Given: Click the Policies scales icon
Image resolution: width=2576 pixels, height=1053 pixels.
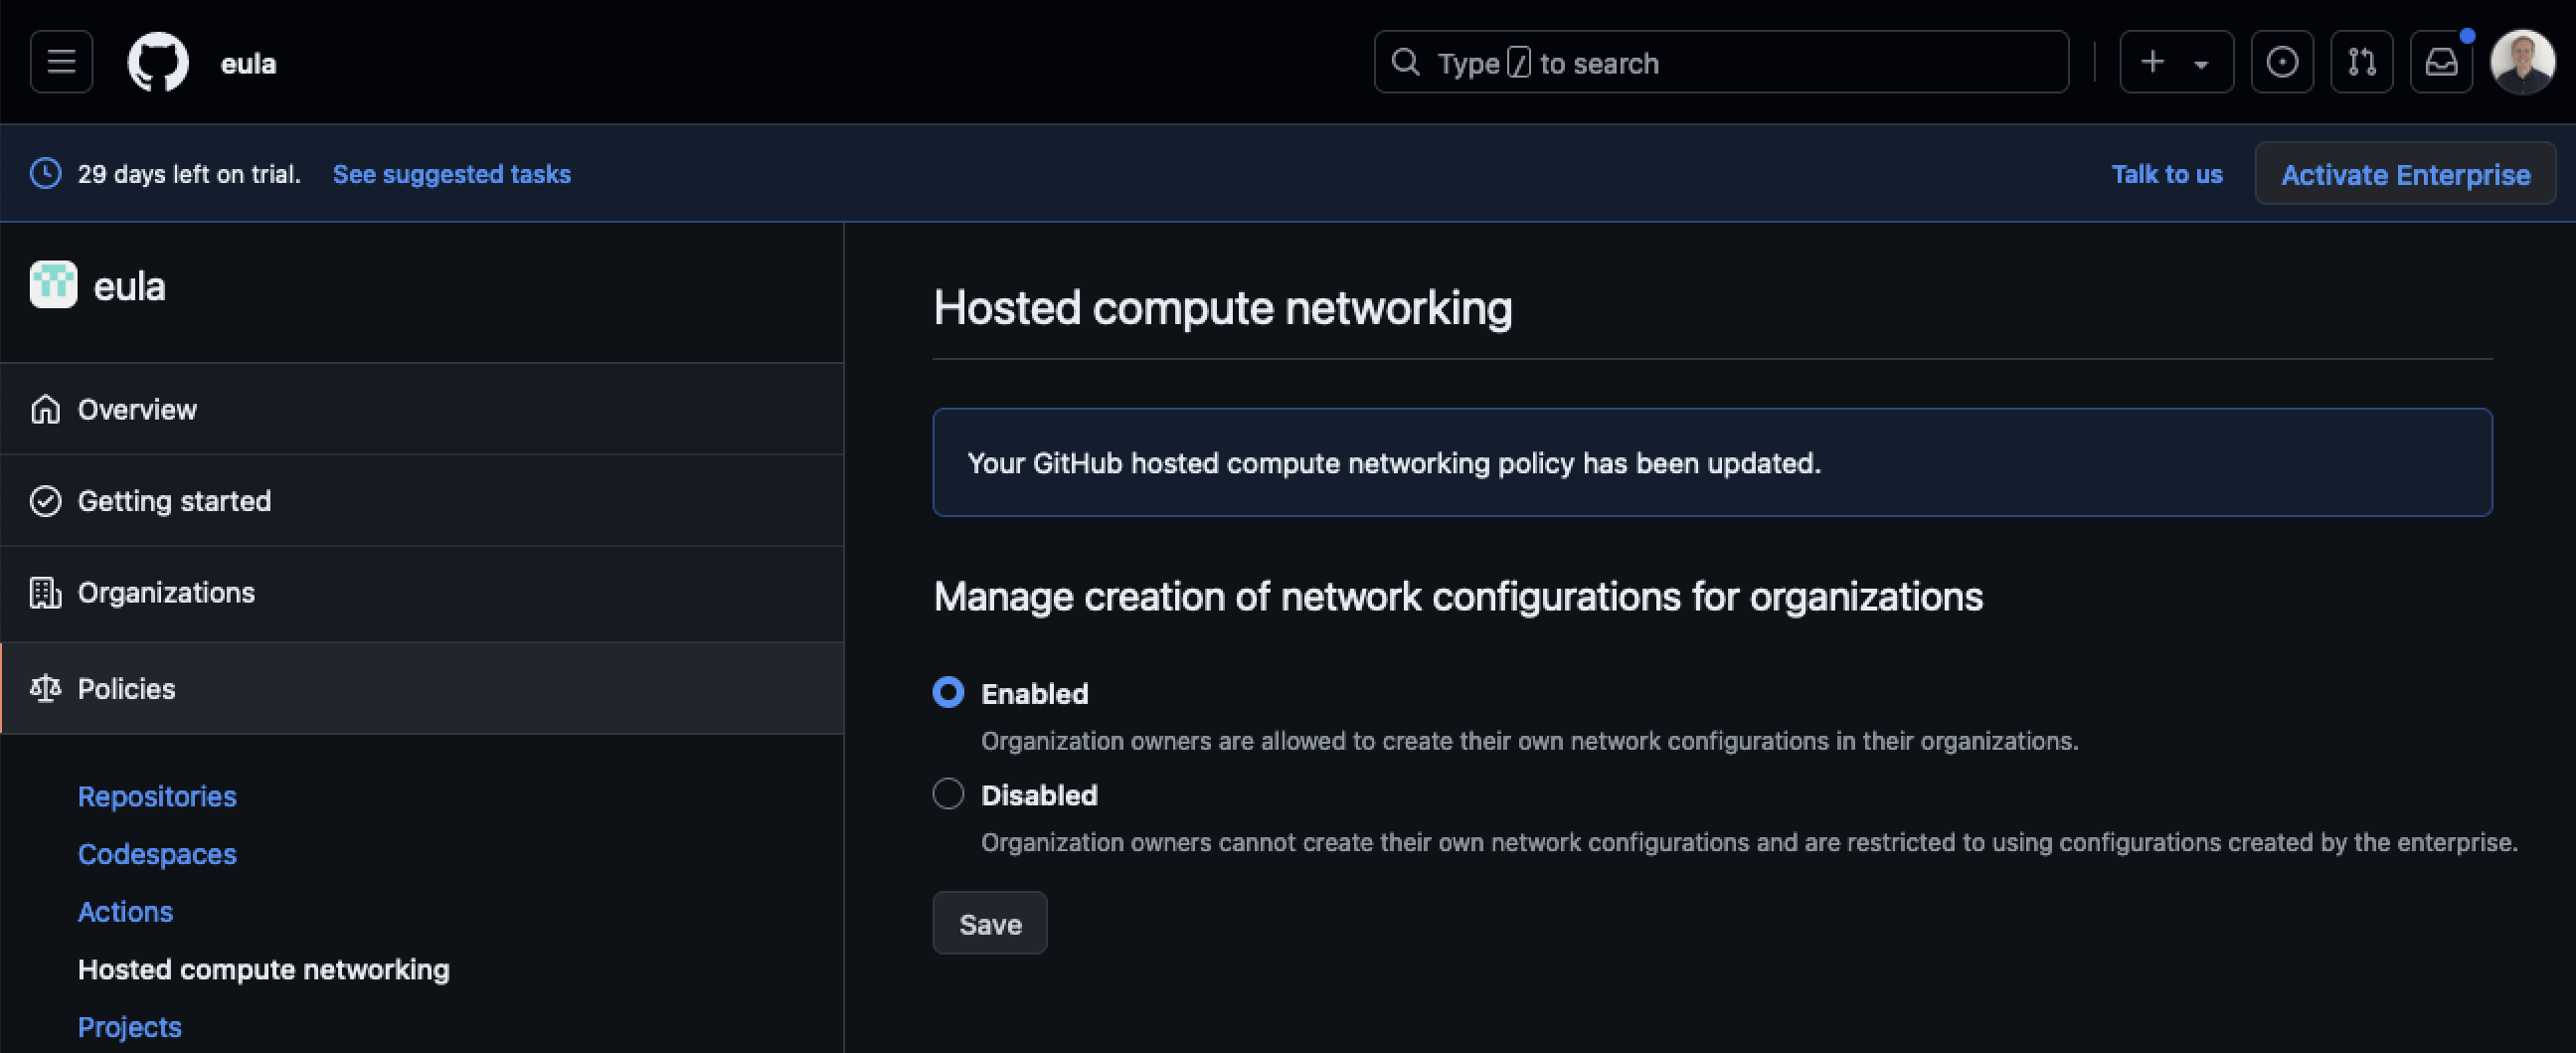Looking at the screenshot, I should 45,688.
